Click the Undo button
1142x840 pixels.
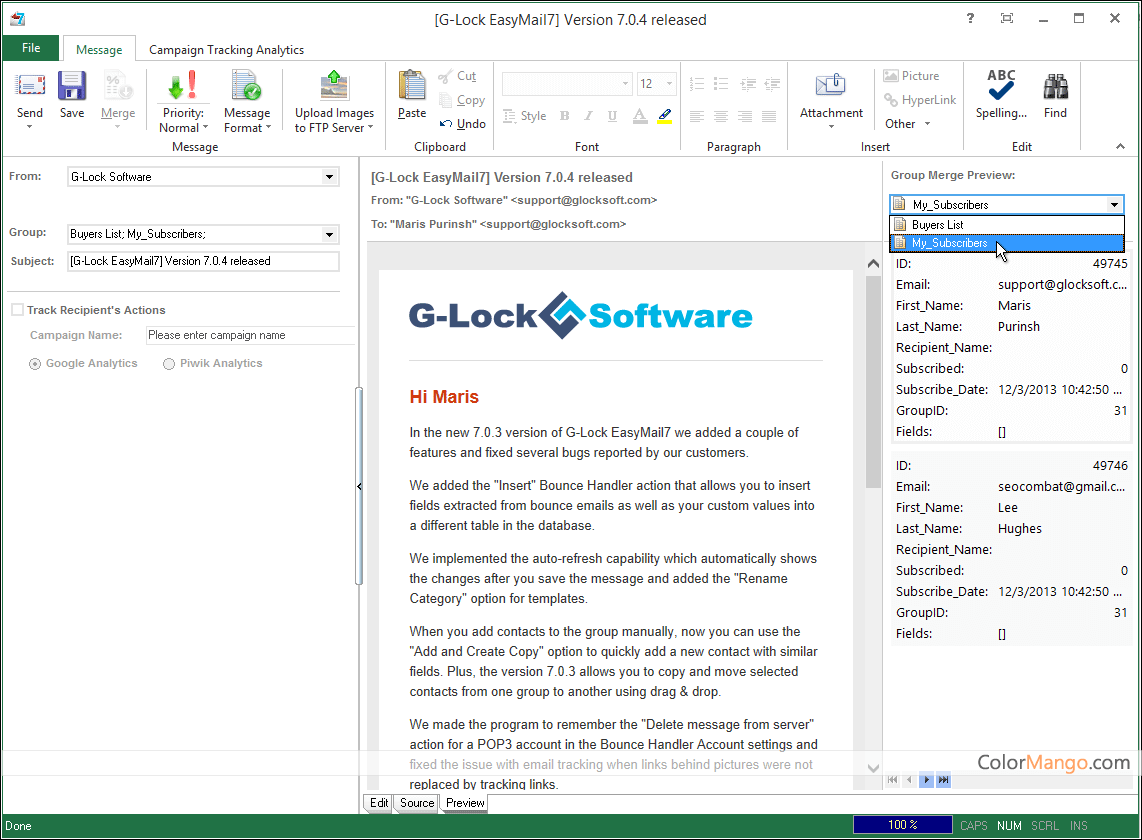pyautogui.click(x=463, y=124)
